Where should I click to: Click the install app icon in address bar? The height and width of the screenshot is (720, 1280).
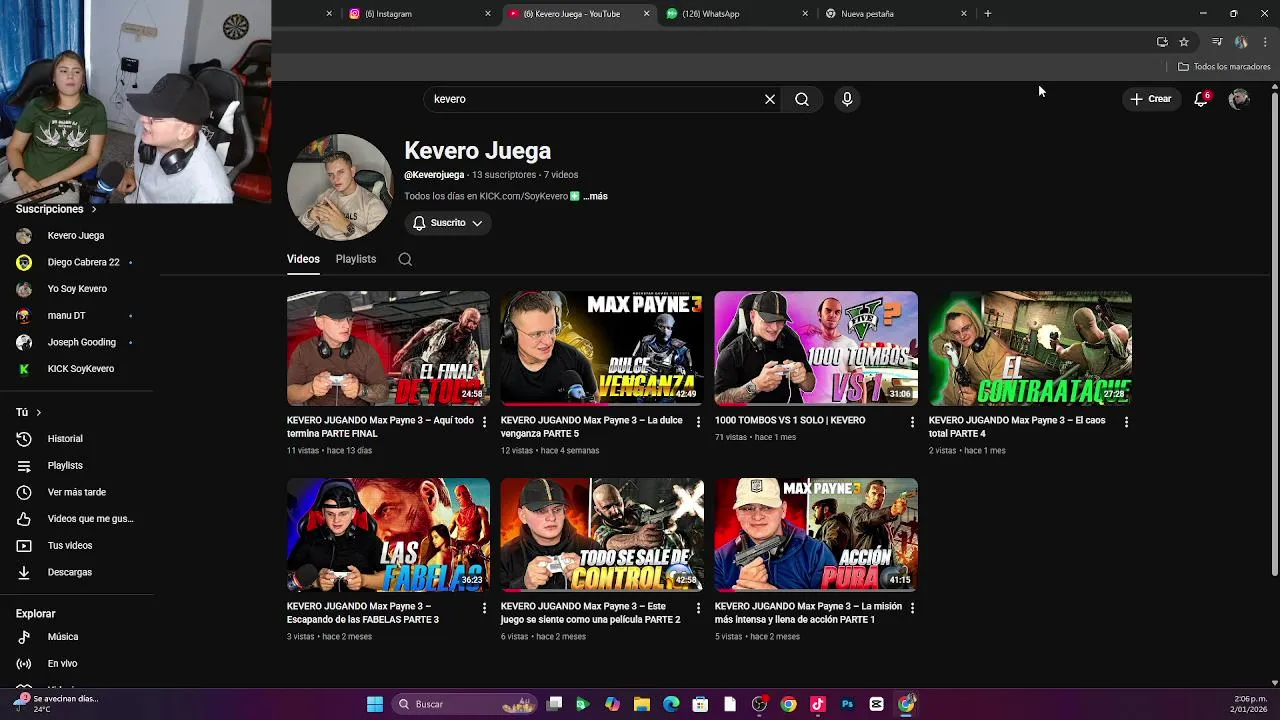coord(1162,42)
